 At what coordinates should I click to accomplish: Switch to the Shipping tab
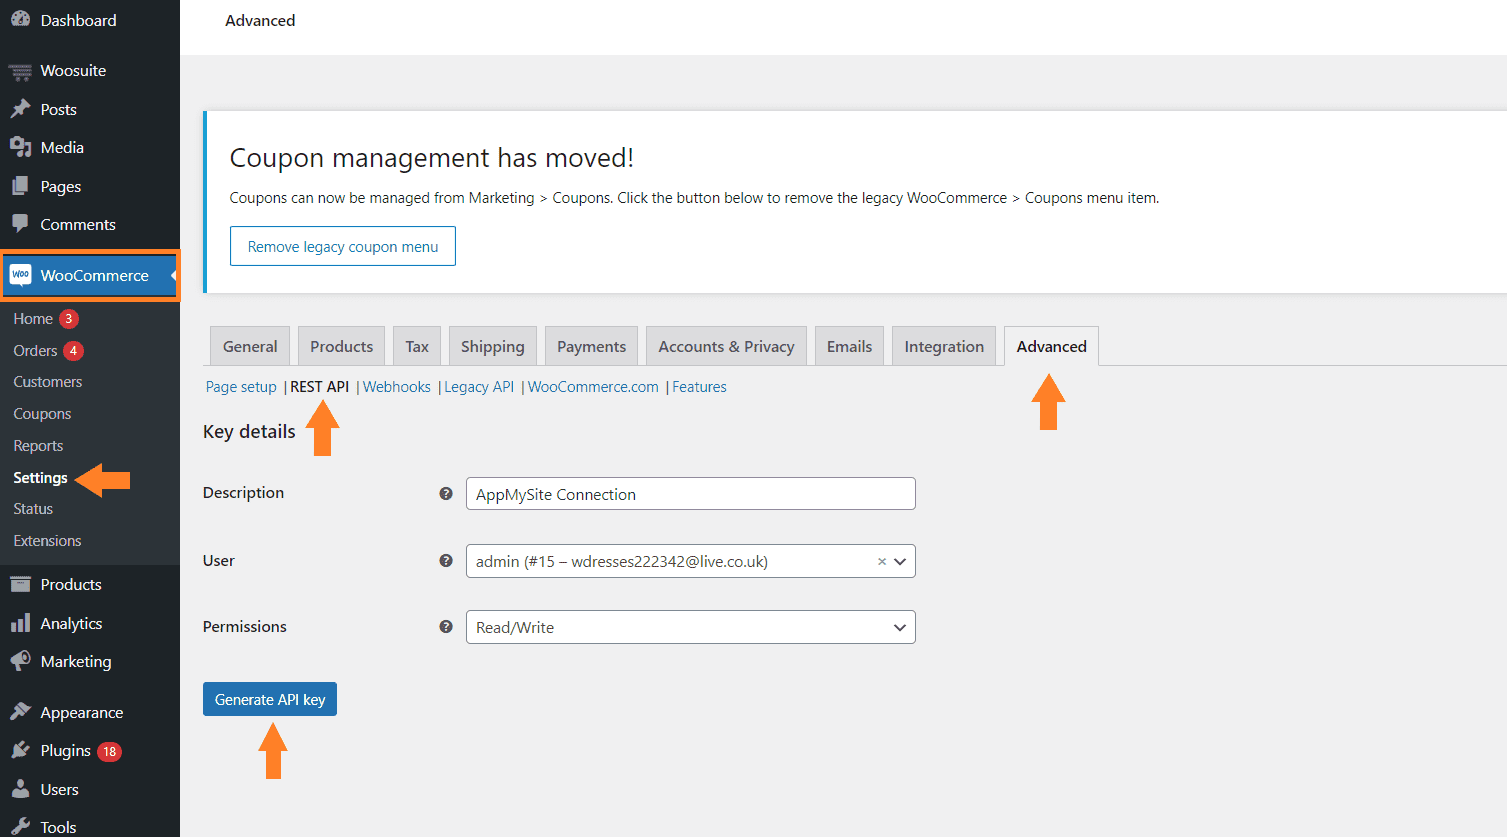pyautogui.click(x=492, y=345)
